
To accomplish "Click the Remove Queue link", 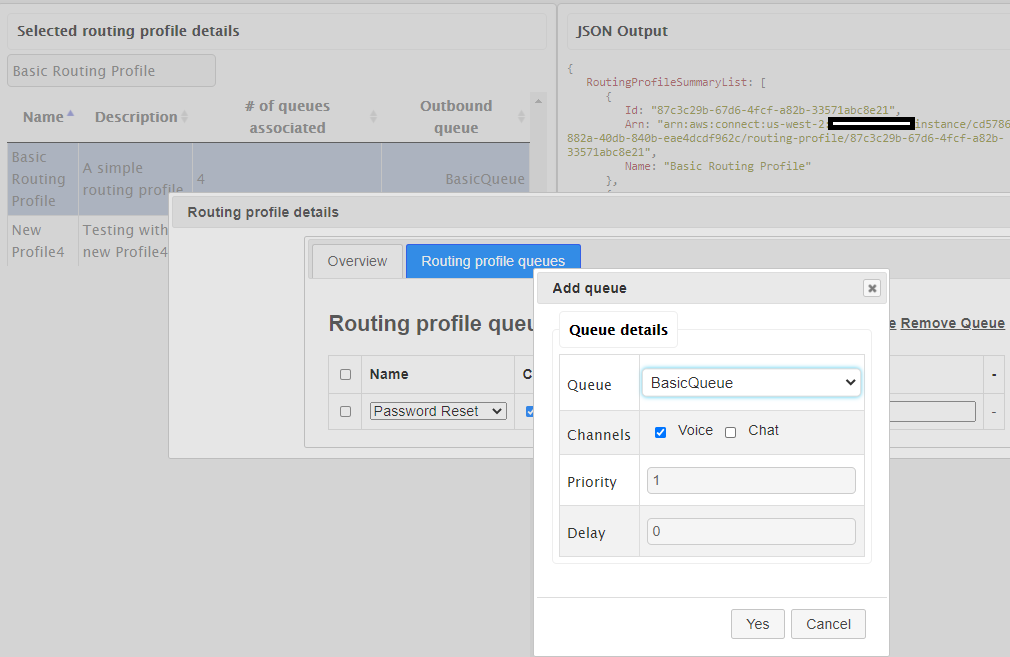I will tap(952, 323).
